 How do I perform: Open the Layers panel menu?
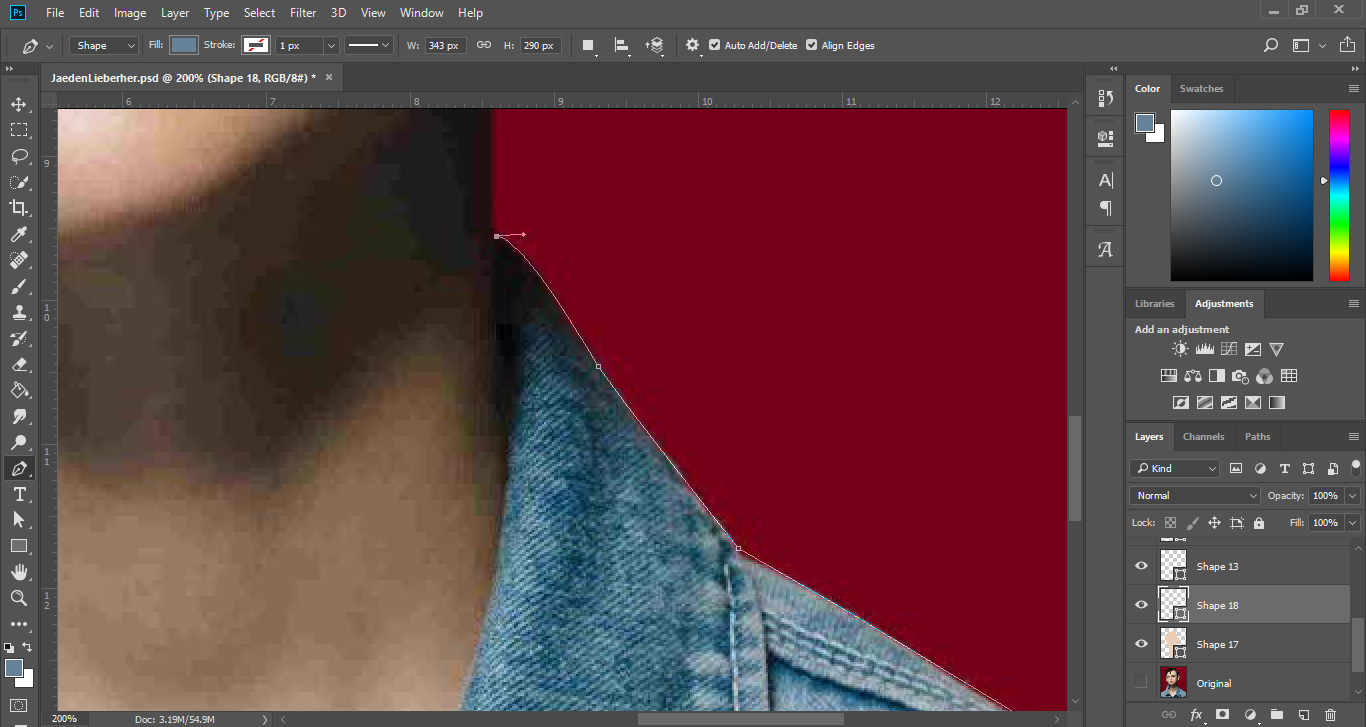1354,437
